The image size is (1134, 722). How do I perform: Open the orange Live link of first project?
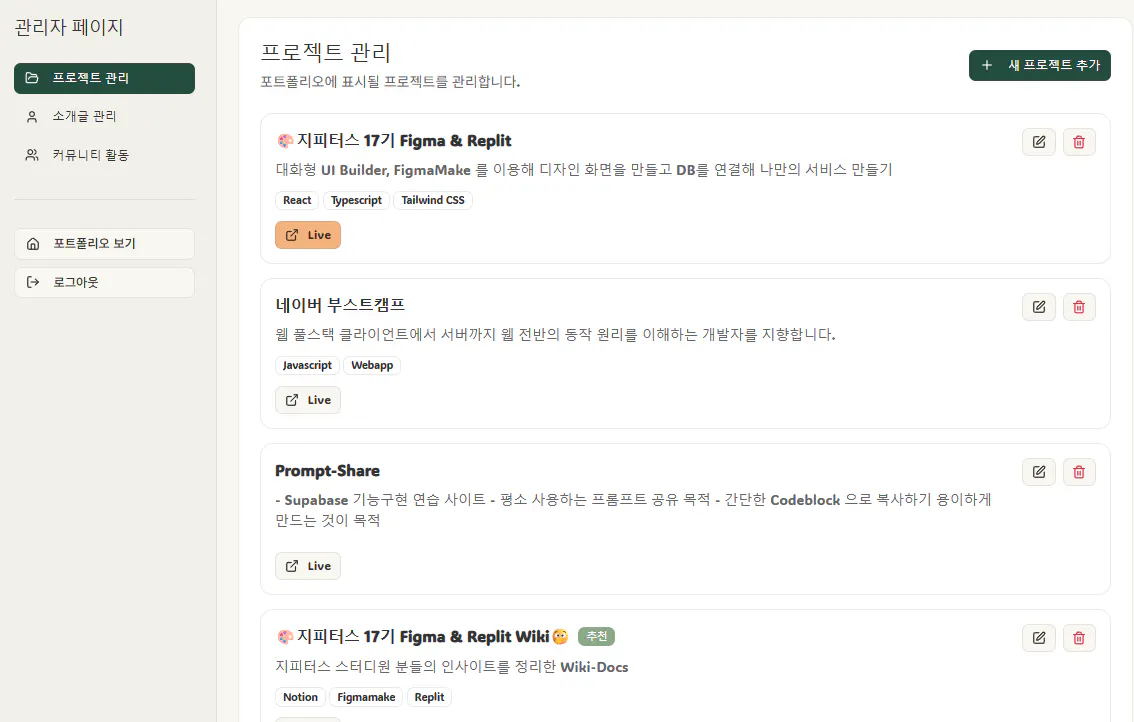308,235
